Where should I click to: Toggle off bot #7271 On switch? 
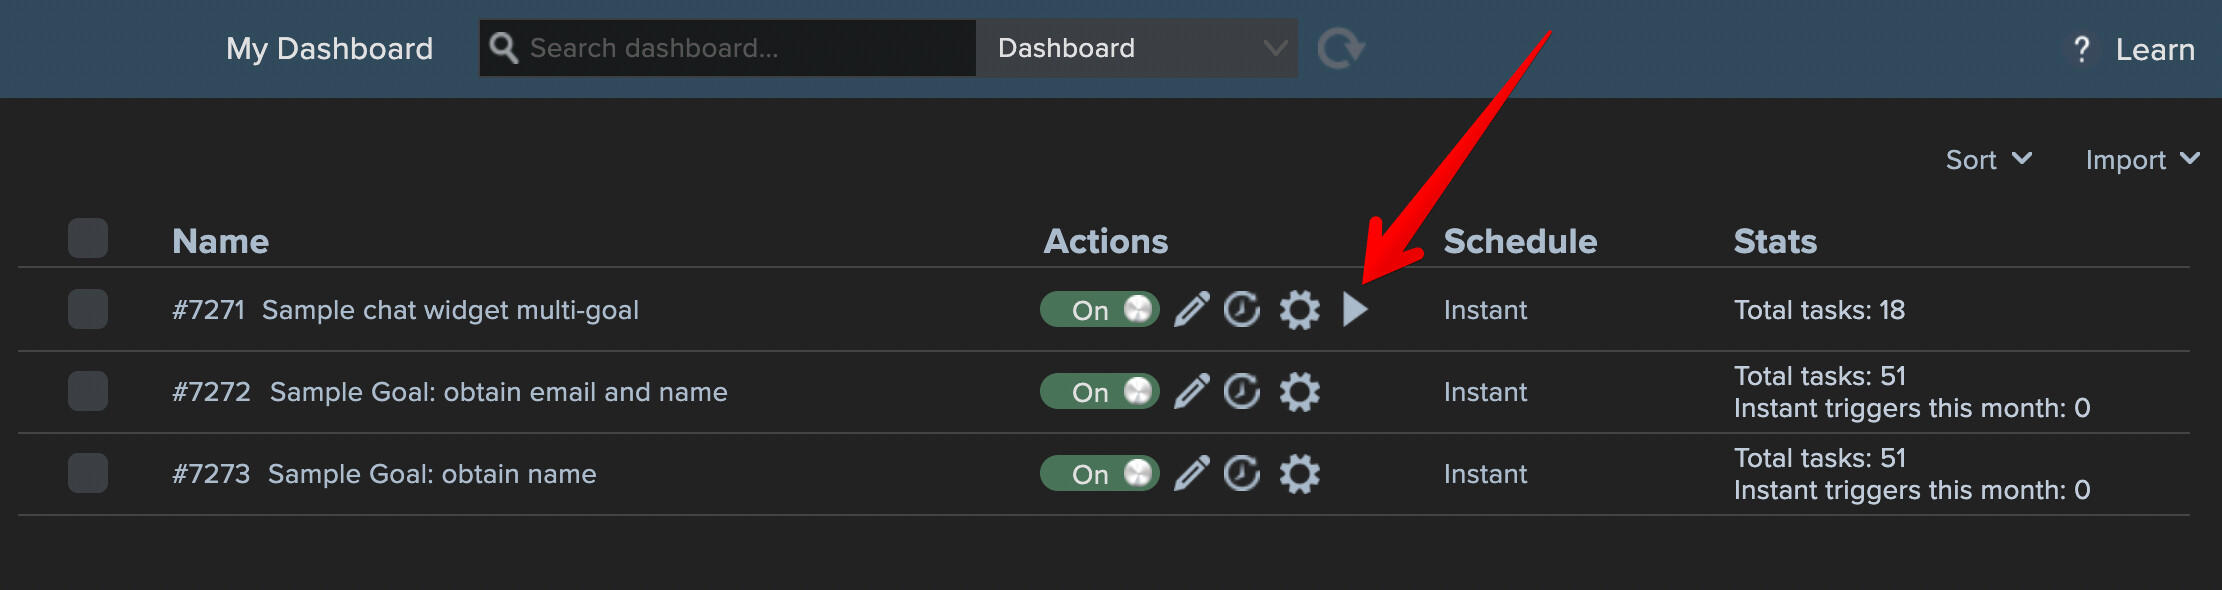click(x=1099, y=310)
